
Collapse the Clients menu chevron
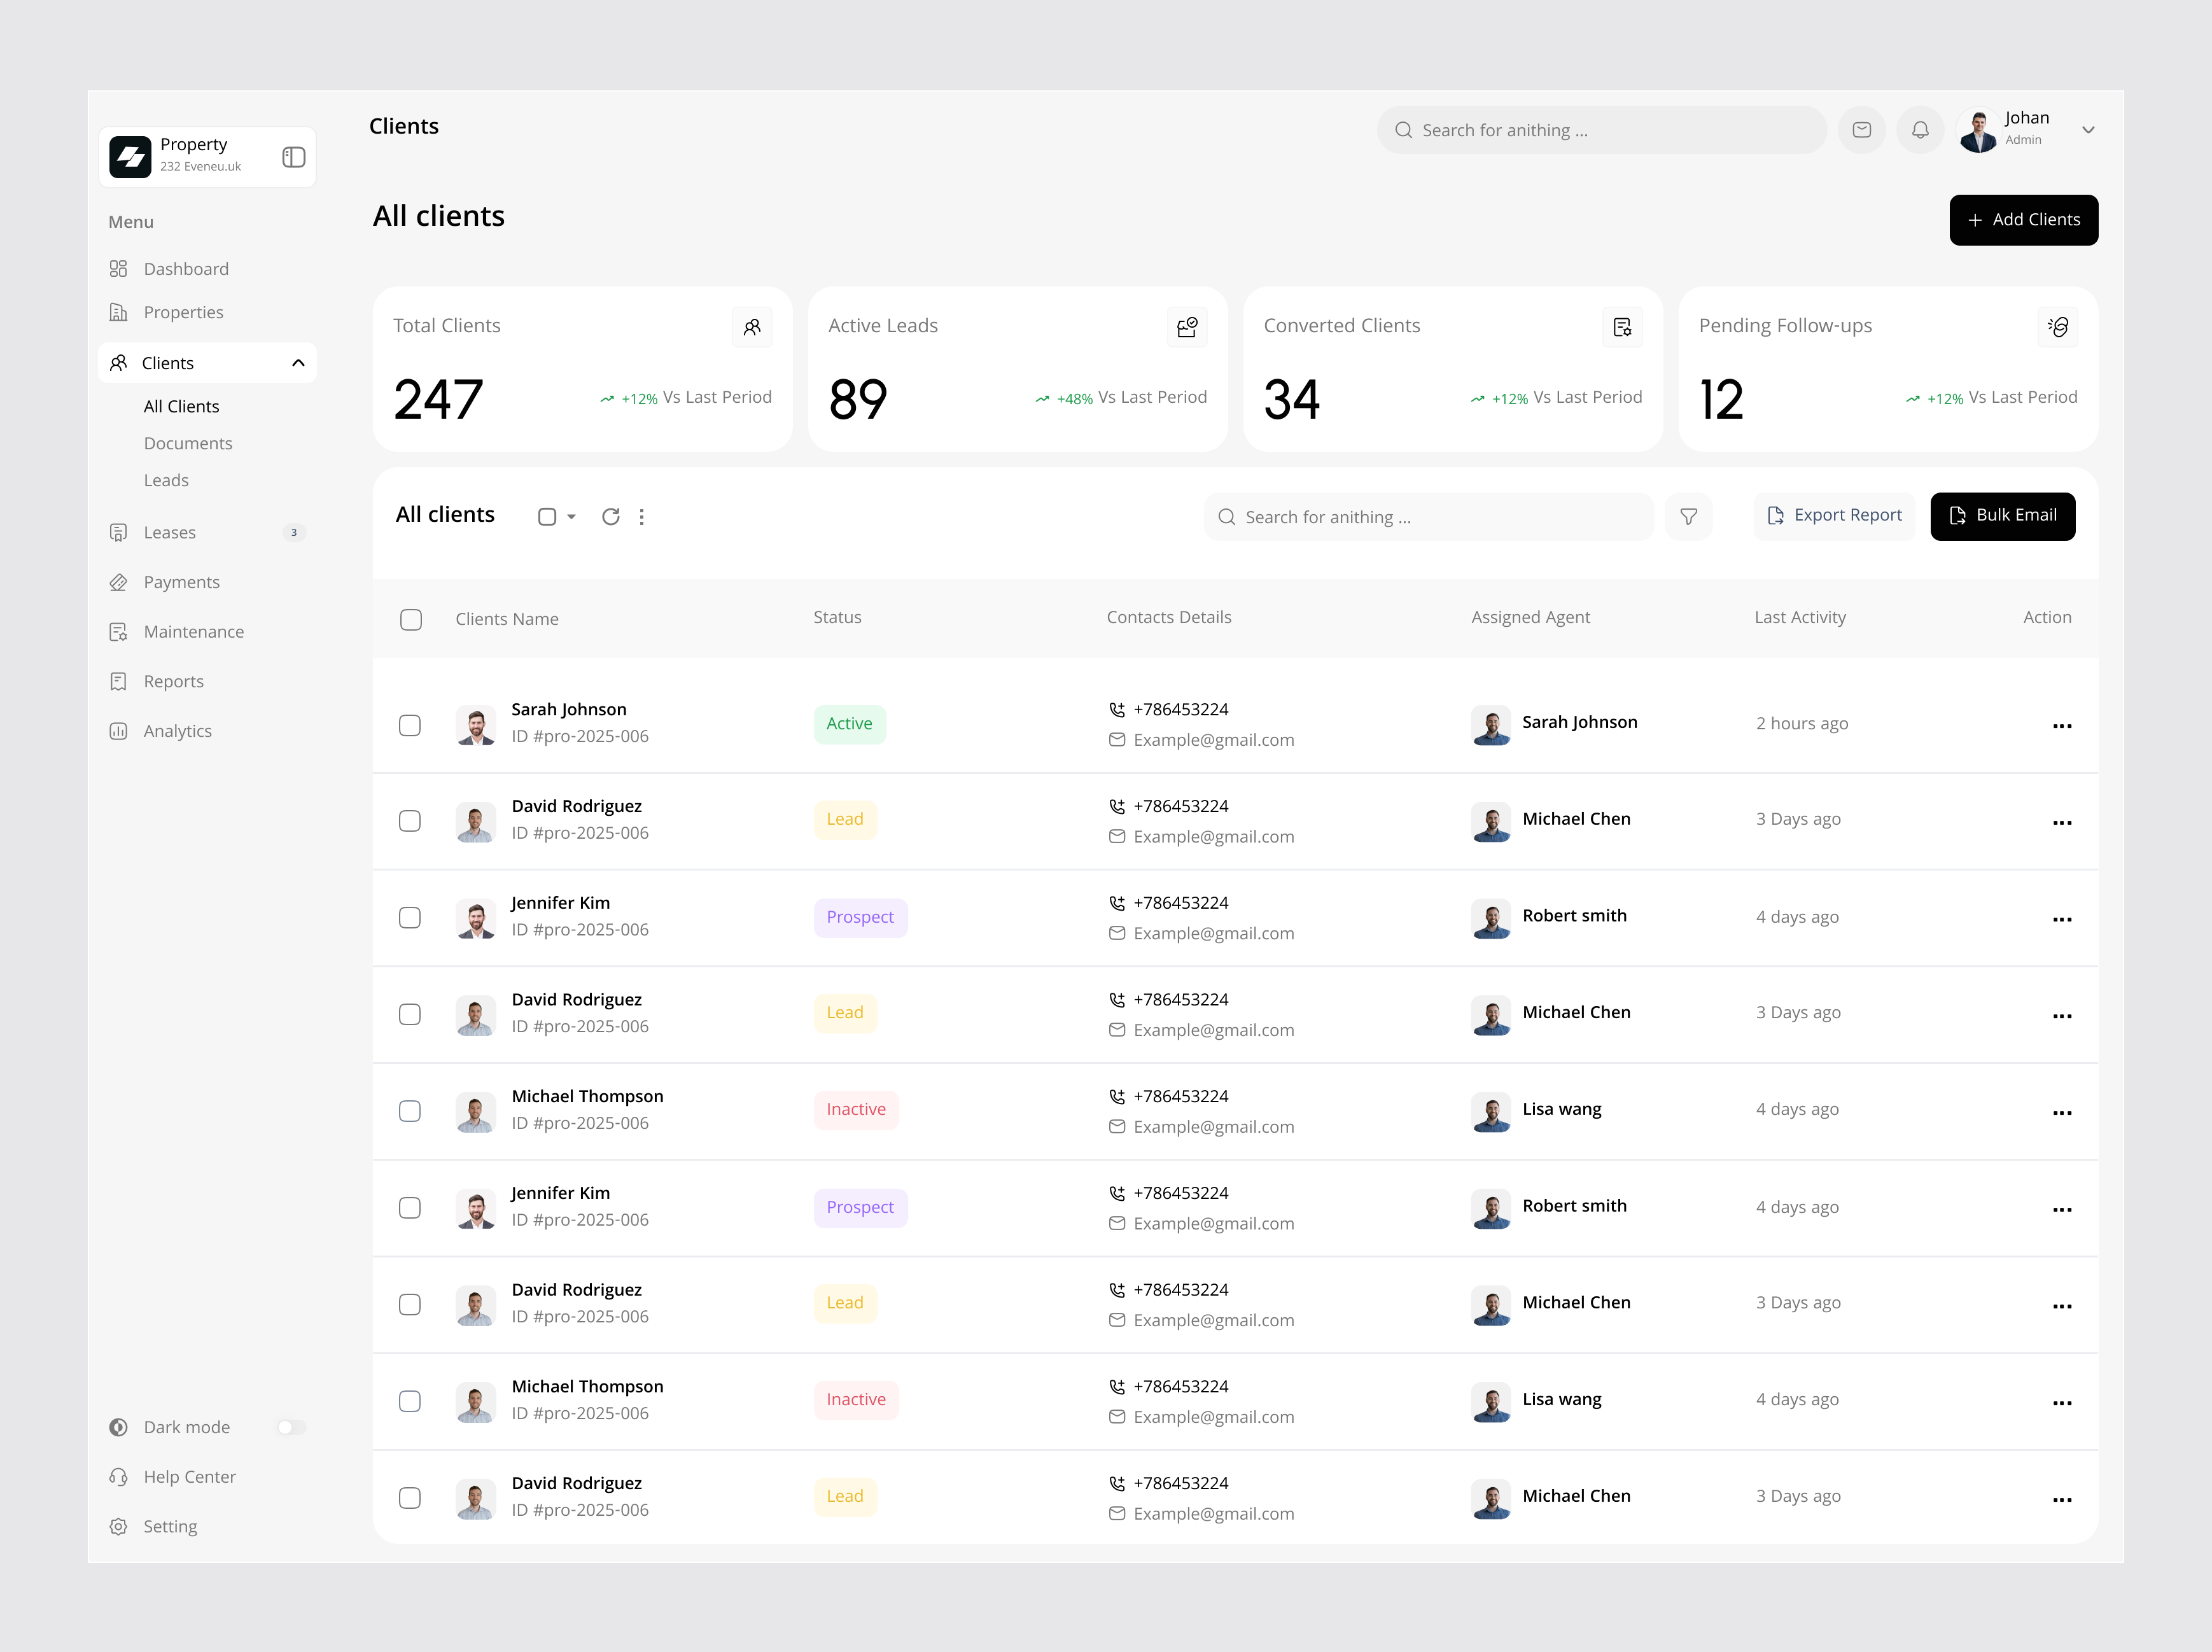(x=298, y=363)
